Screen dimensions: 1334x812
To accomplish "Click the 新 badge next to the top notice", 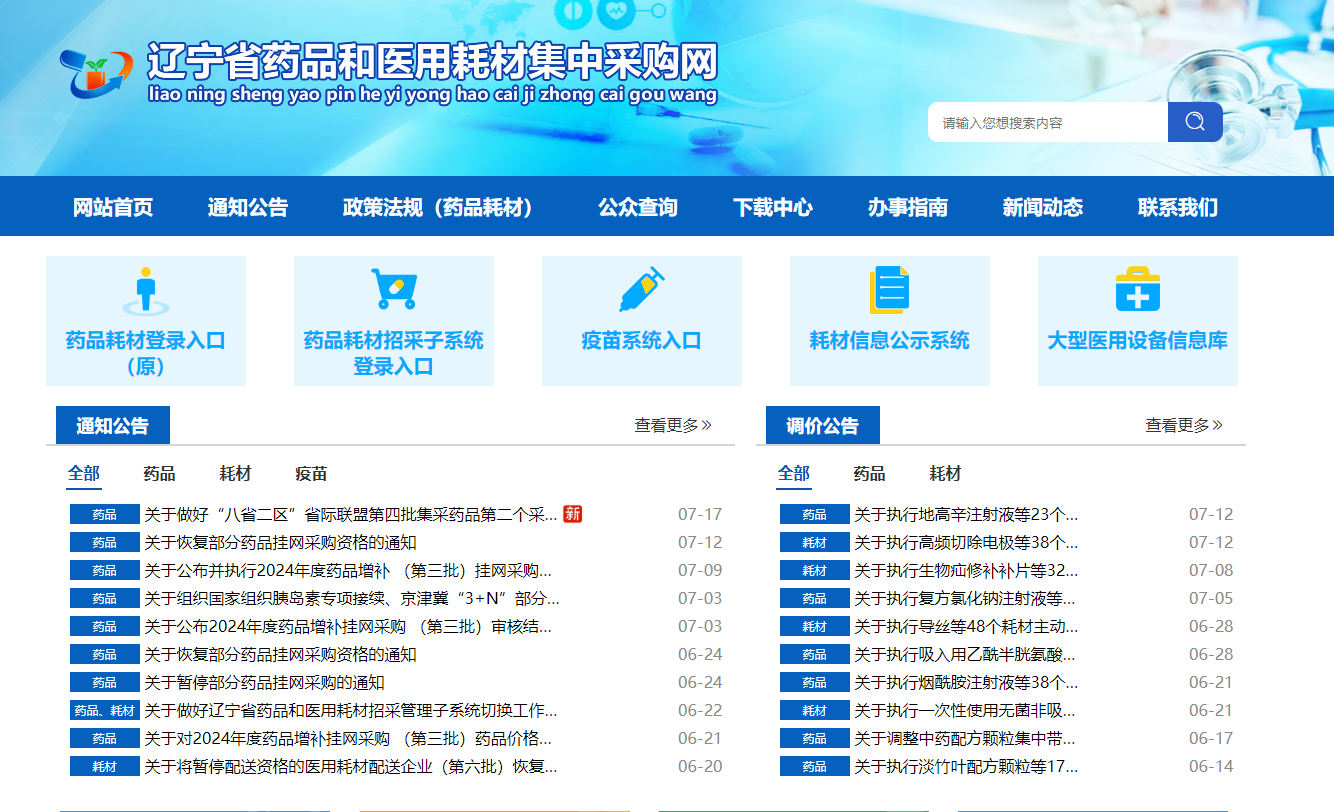I will coord(571,514).
